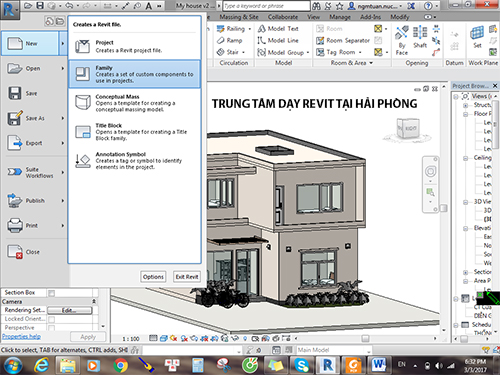This screenshot has height=375, width=500.
Task: Click New in the application menu
Action: [30, 43]
